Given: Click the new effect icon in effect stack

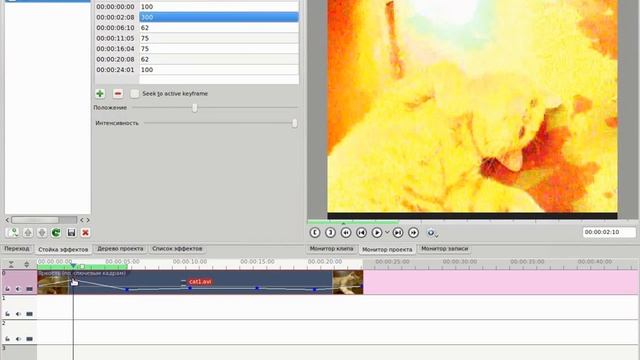Looking at the screenshot, I should click(13, 233).
